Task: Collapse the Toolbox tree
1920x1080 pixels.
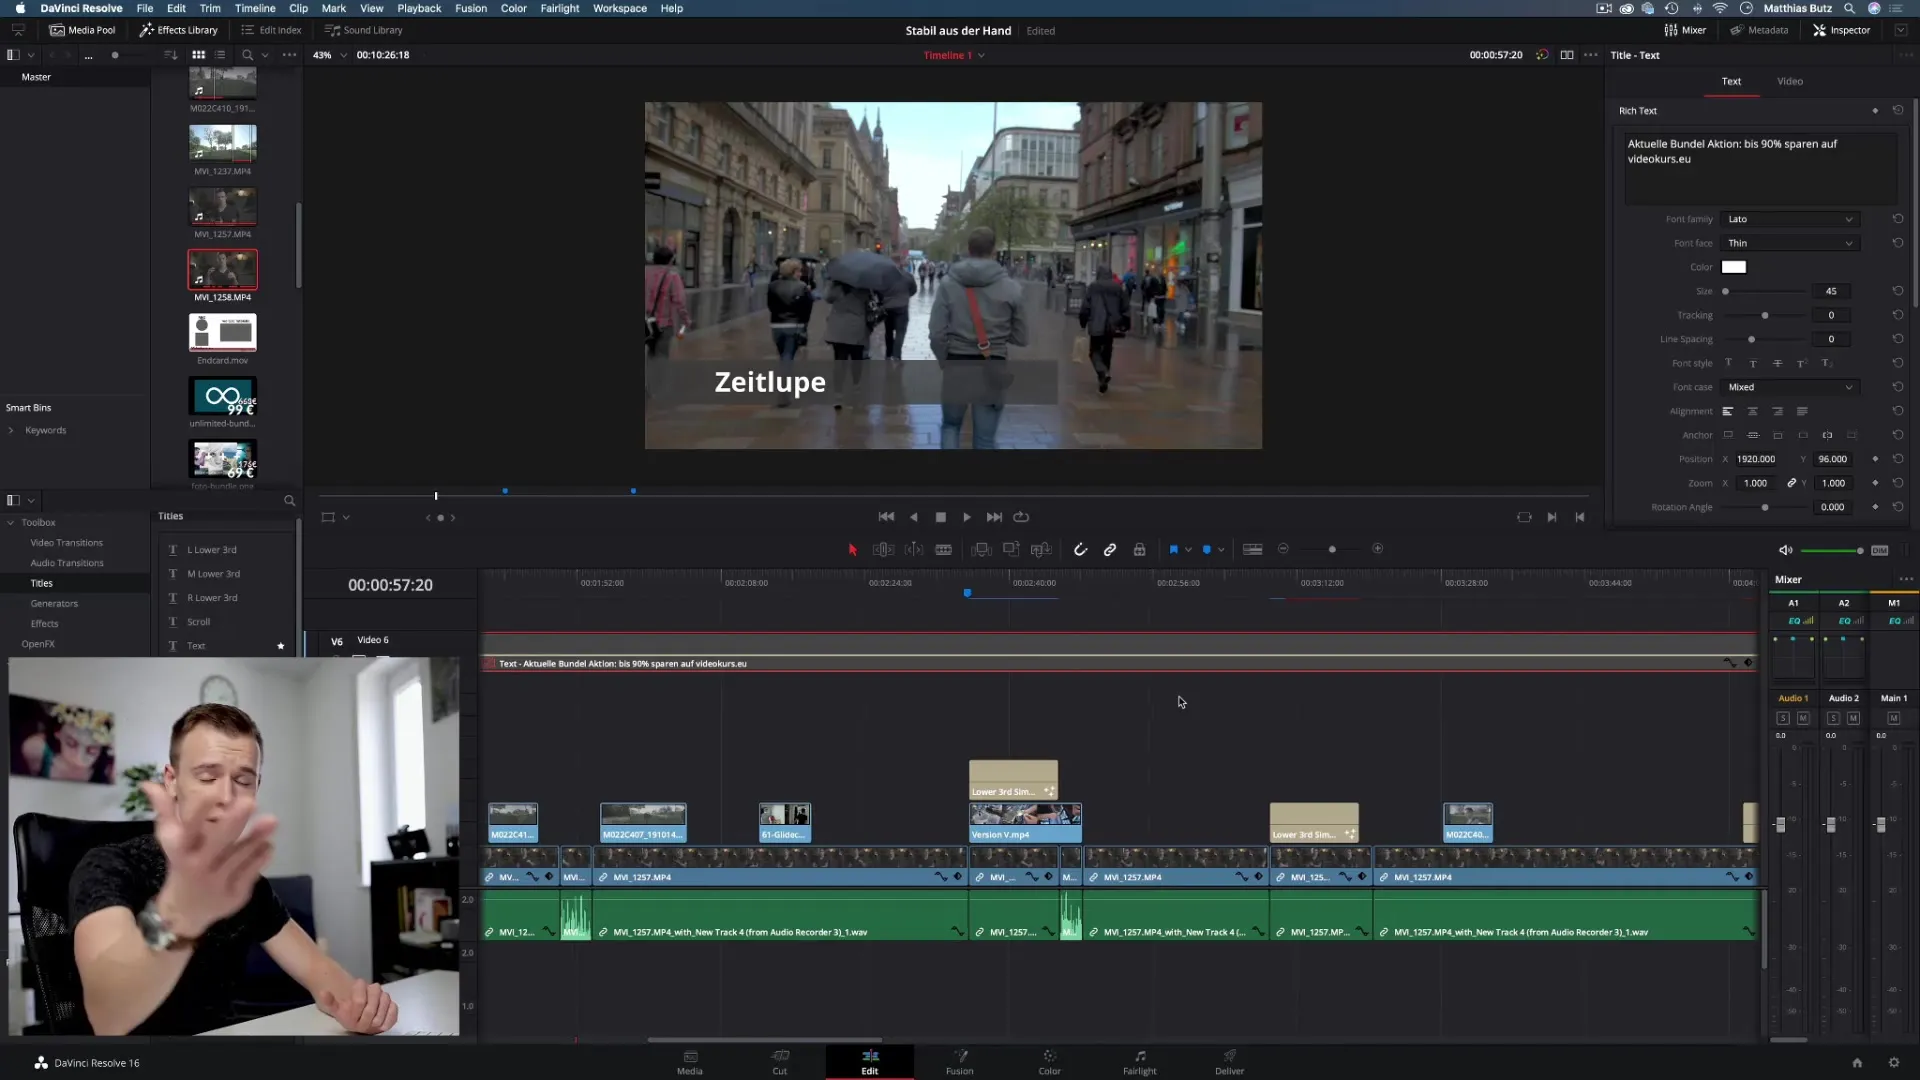Action: pyautogui.click(x=11, y=523)
